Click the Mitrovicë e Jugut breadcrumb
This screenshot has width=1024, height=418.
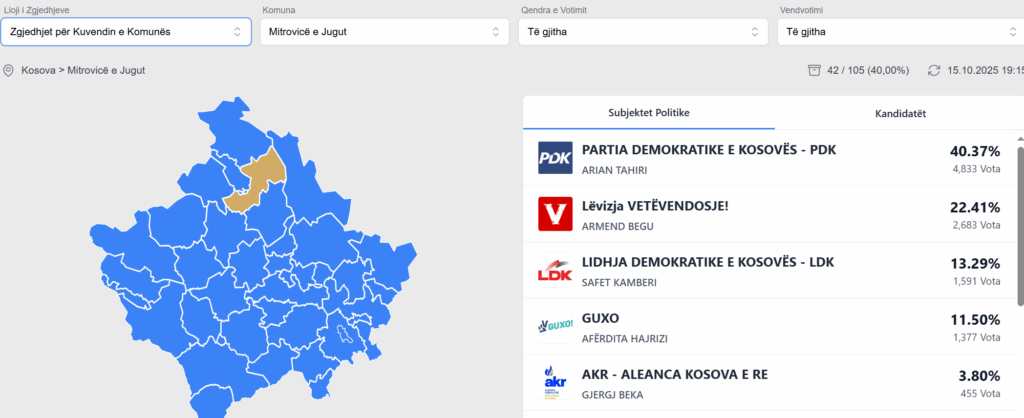point(106,71)
